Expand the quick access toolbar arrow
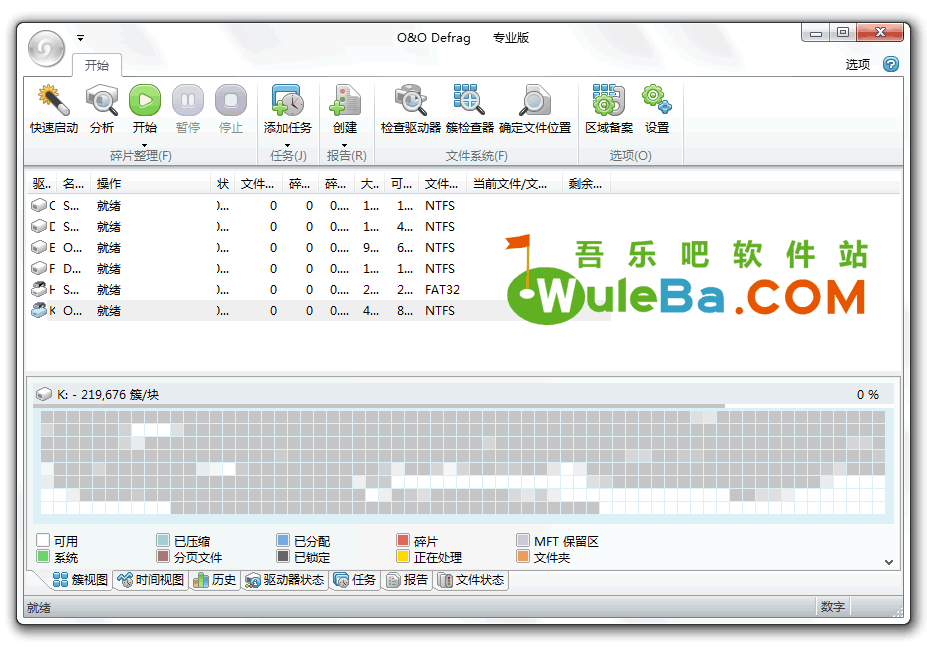This screenshot has height=649, width=927. coord(80,38)
